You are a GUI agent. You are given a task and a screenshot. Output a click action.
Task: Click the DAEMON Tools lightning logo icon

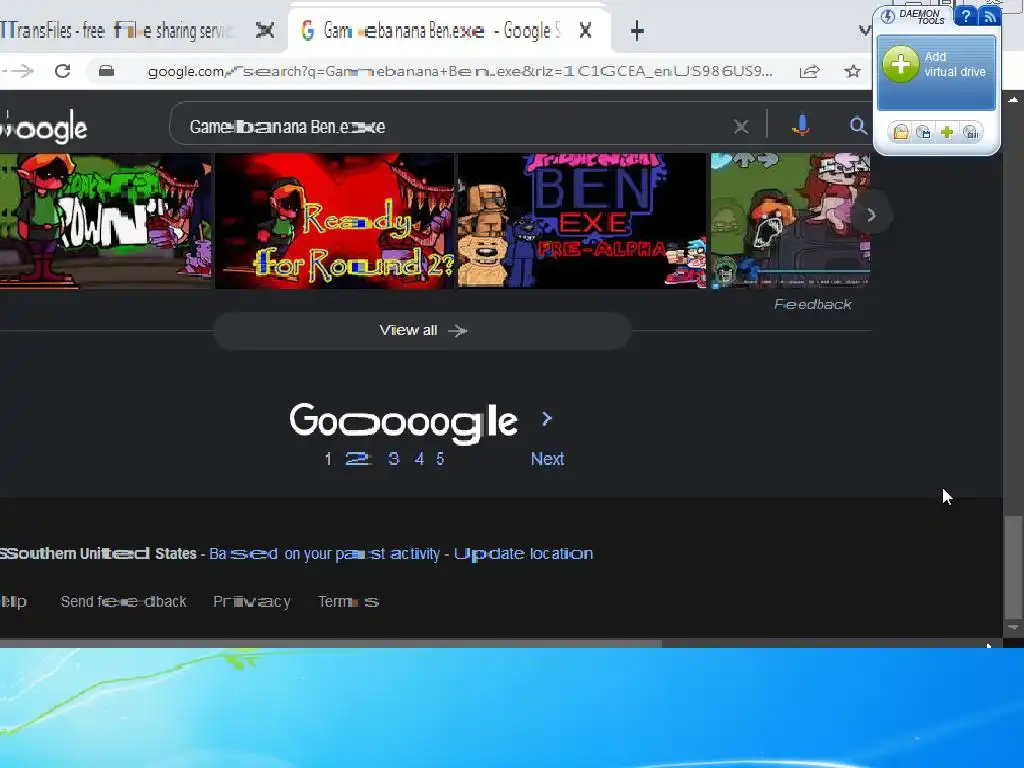pyautogui.click(x=888, y=16)
